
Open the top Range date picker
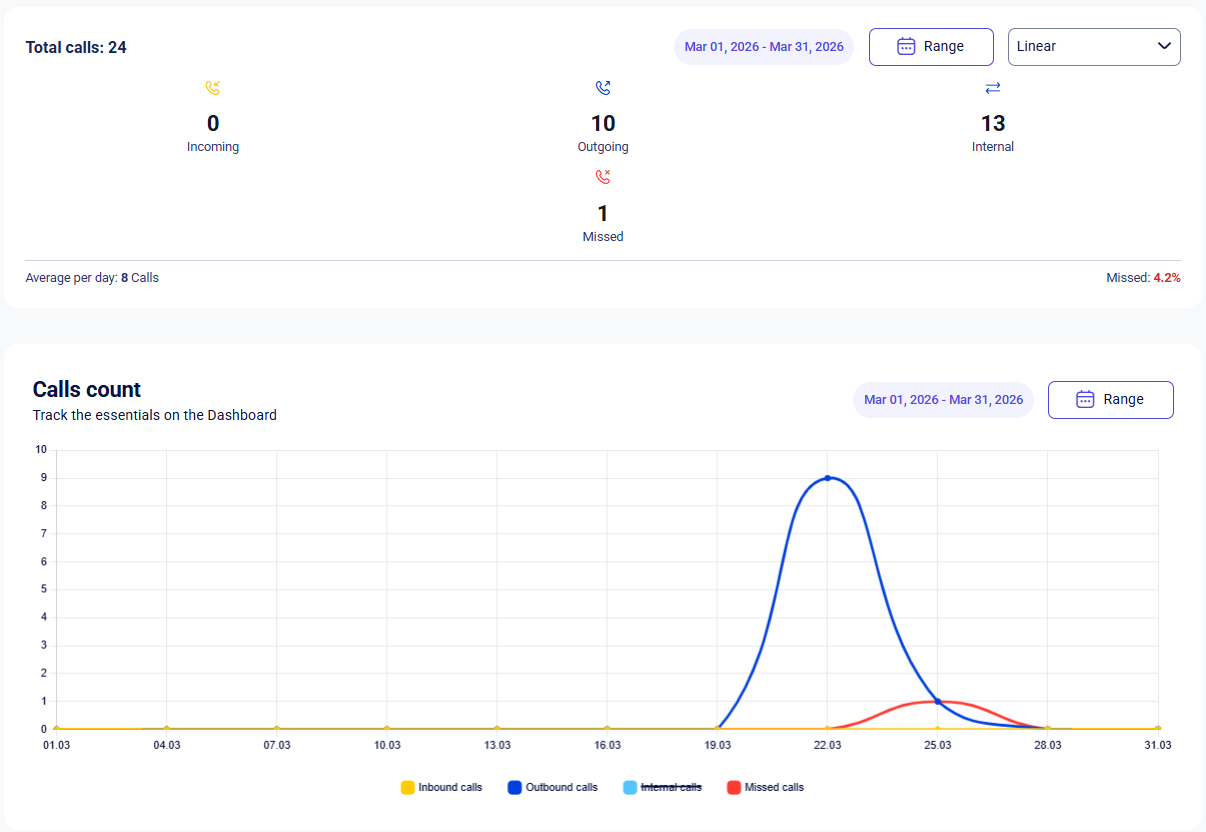931,47
